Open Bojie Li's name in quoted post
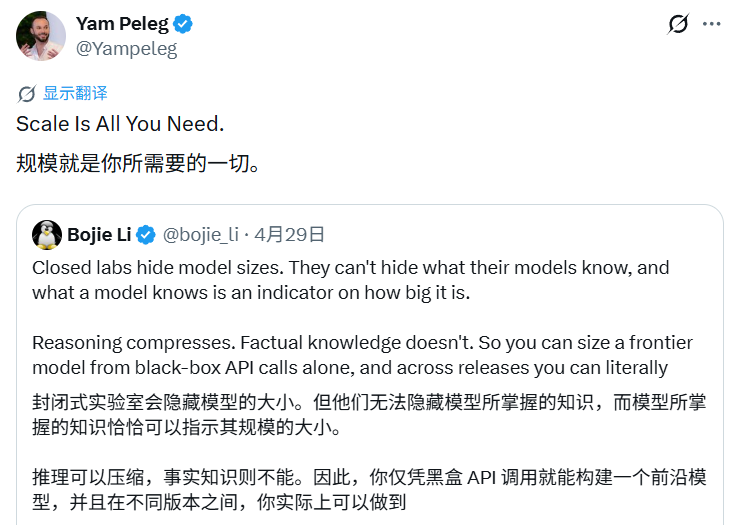 coord(99,235)
